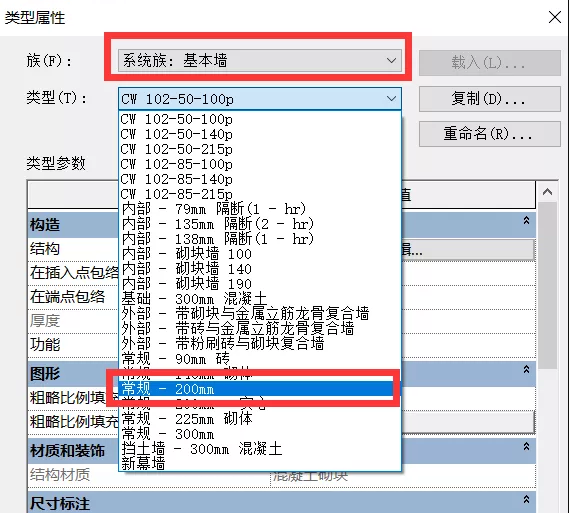Viewport: 569px width, 513px height.
Task: Collapse the 图形 parameter group
Action: (526, 369)
